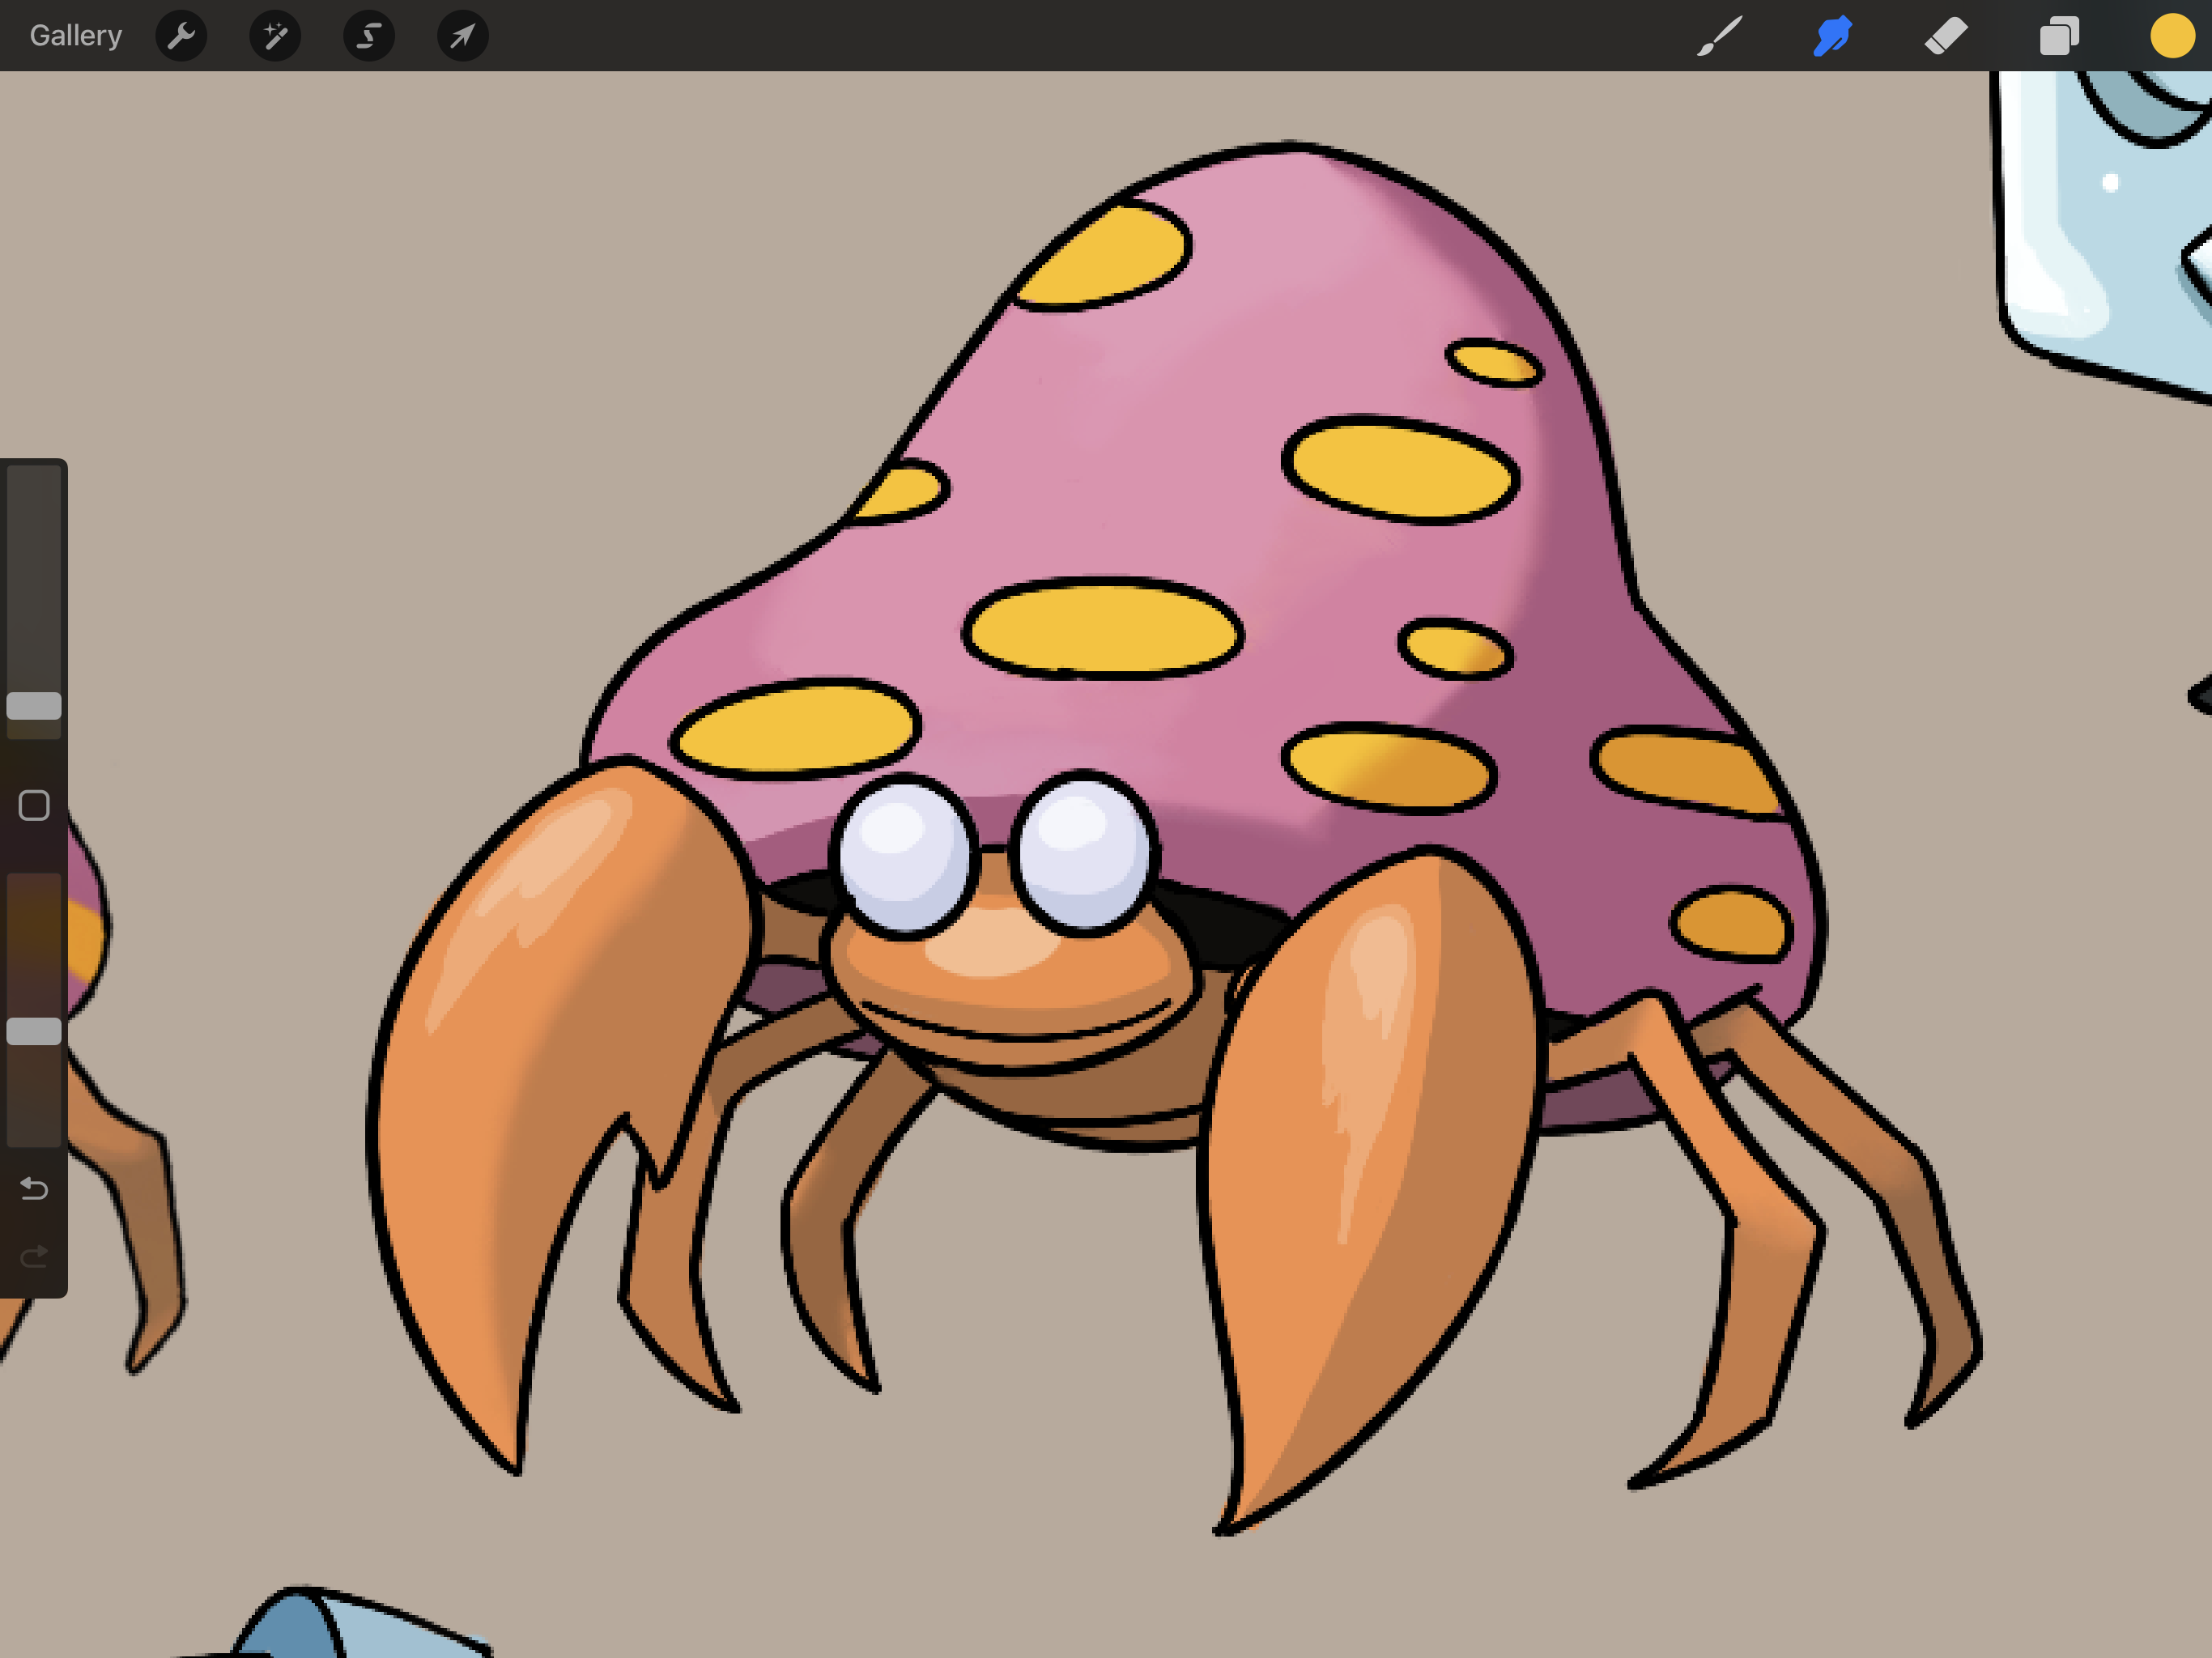
Task: Select the blue Smudge tool
Action: pyautogui.click(x=1833, y=36)
